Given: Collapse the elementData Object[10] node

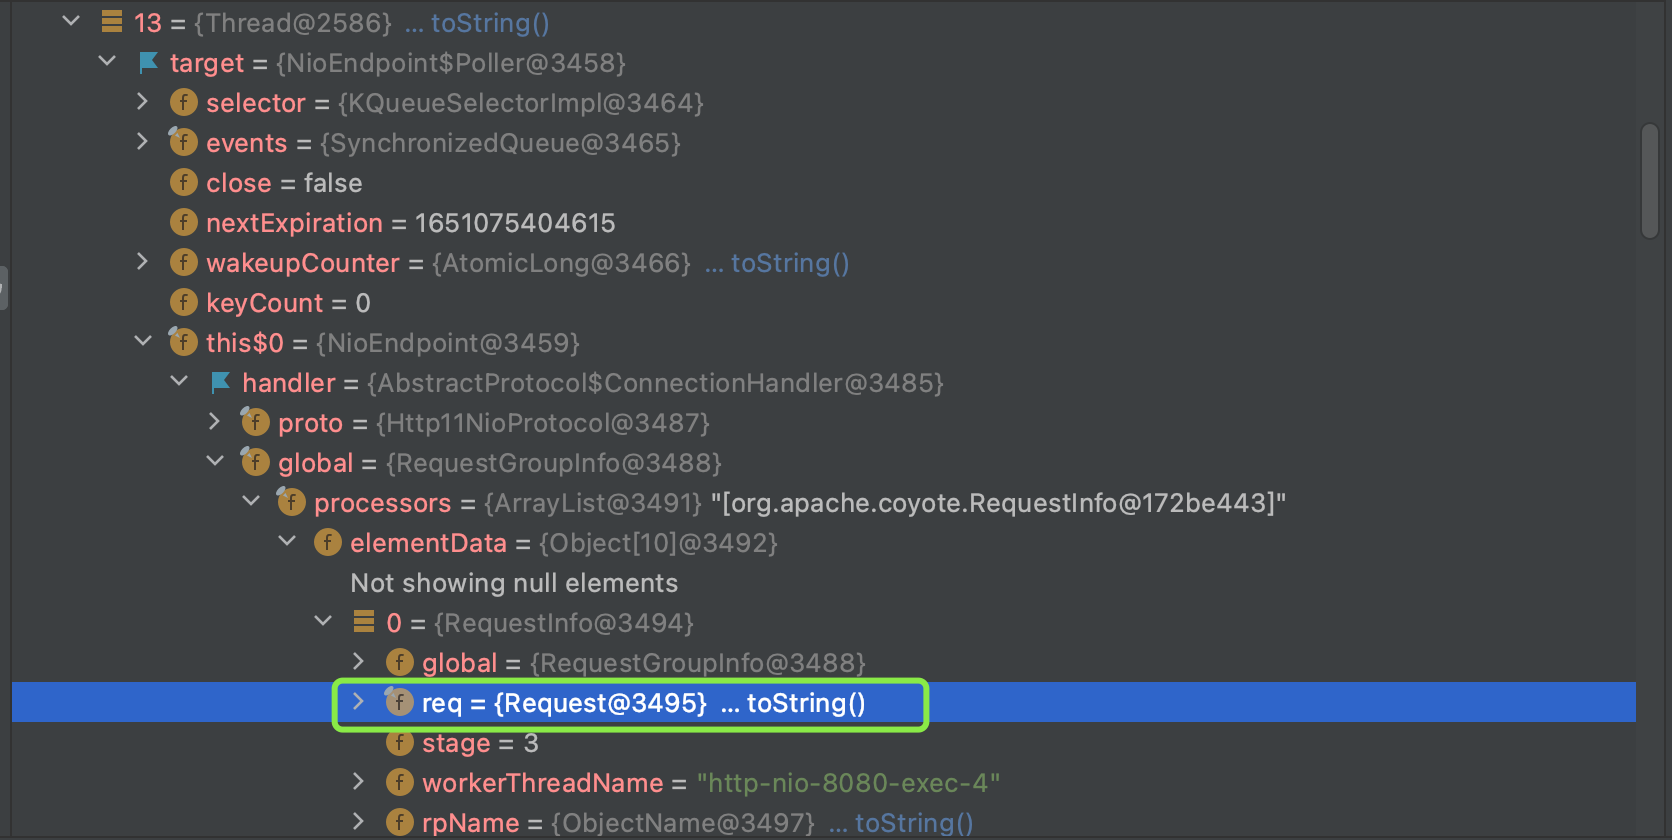Looking at the screenshot, I should [287, 541].
